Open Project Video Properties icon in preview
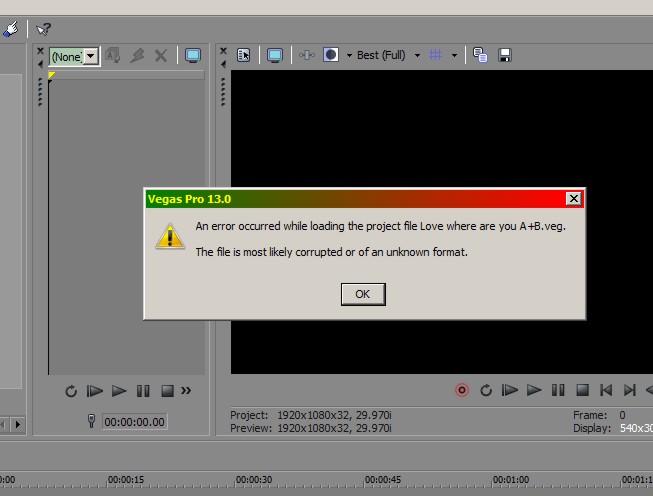The height and width of the screenshot is (496, 653). 244,55
